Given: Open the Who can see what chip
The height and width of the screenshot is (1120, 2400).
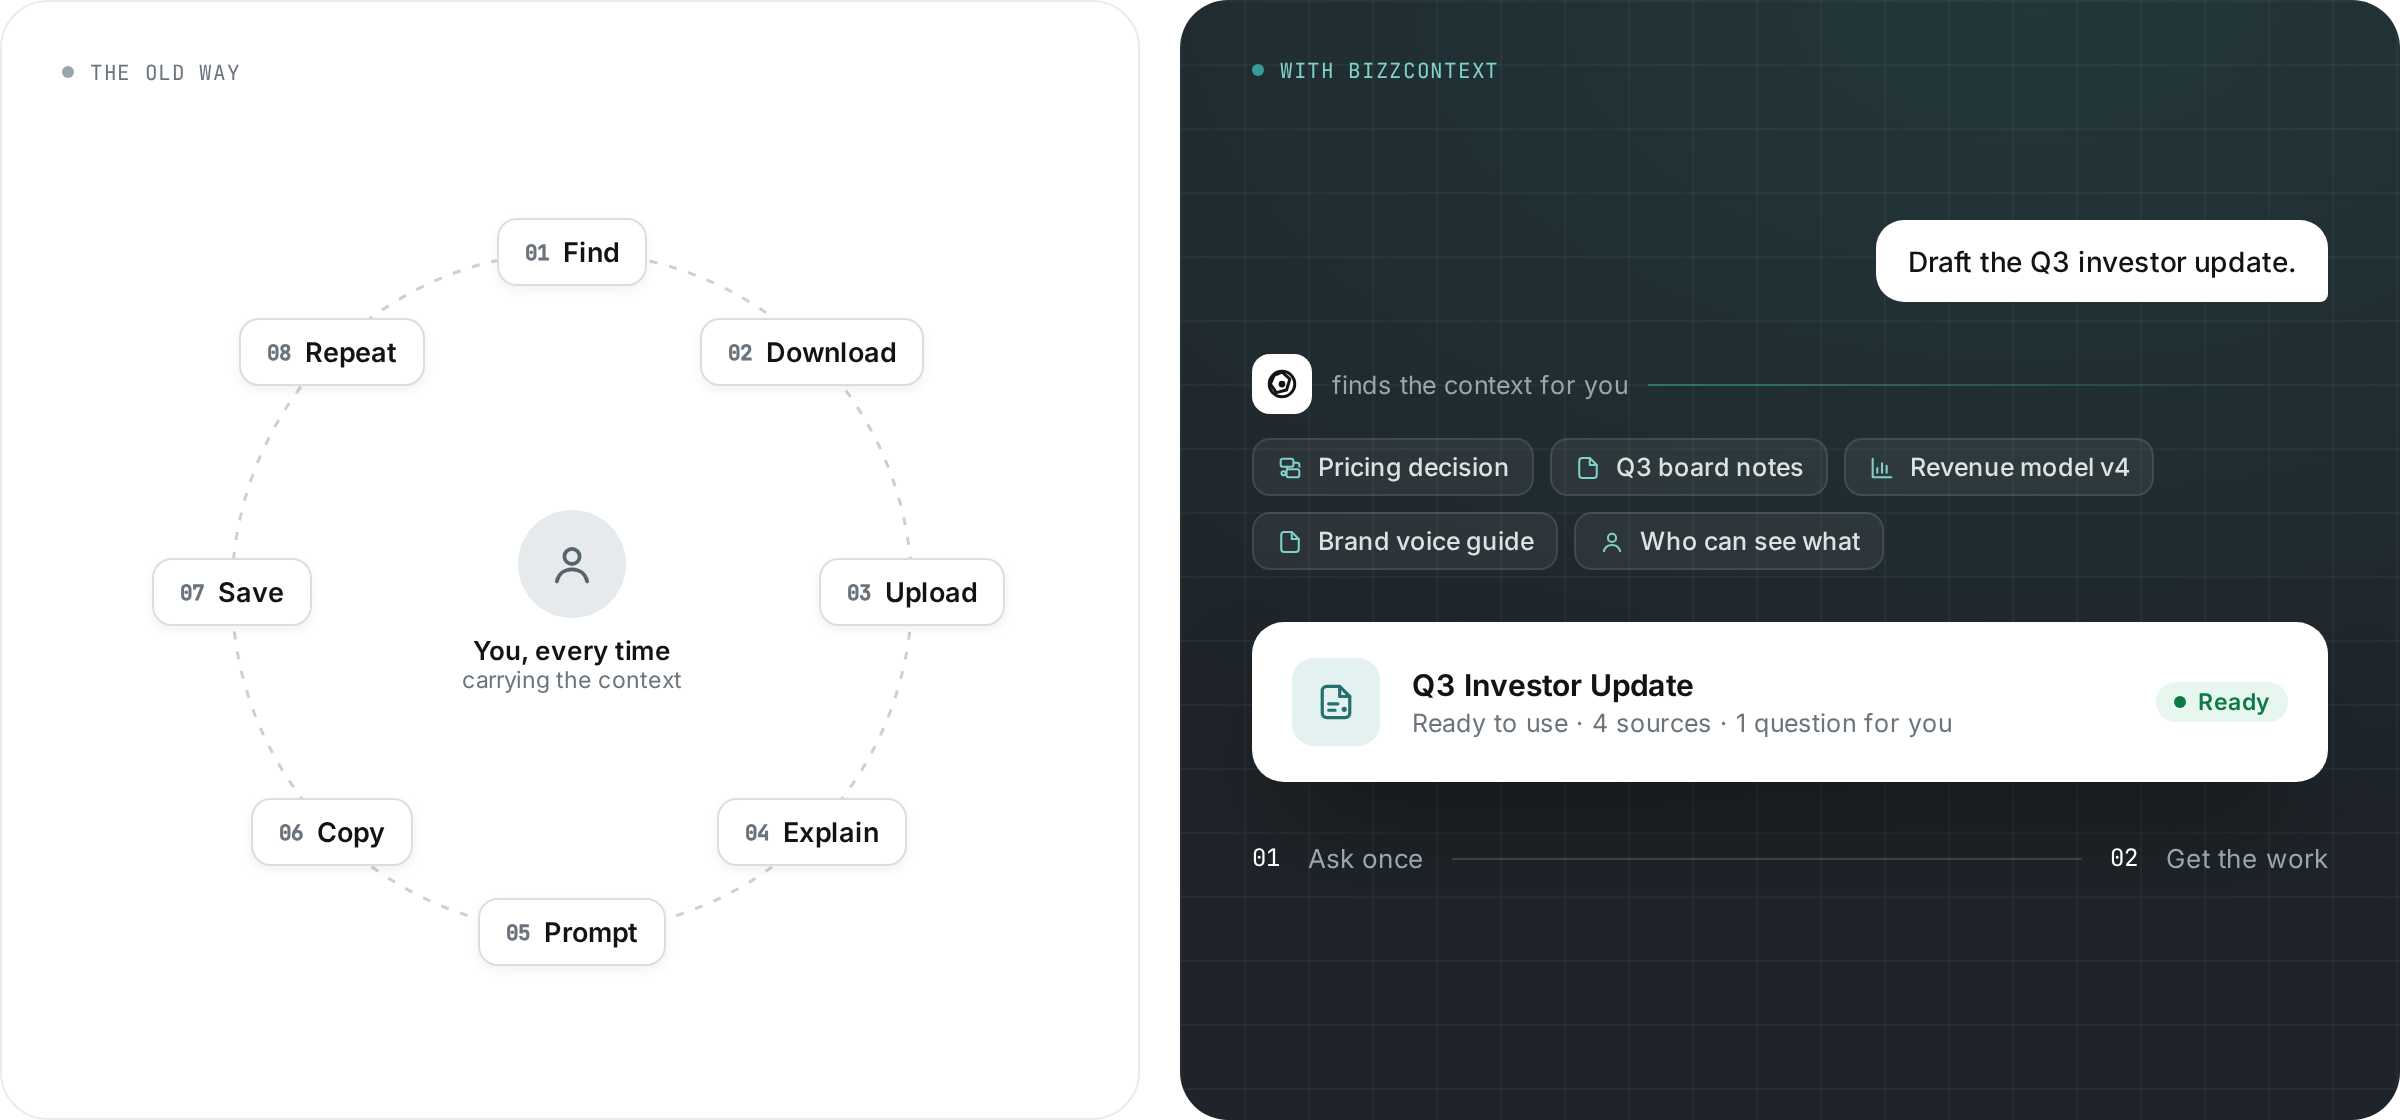Looking at the screenshot, I should pyautogui.click(x=1729, y=541).
